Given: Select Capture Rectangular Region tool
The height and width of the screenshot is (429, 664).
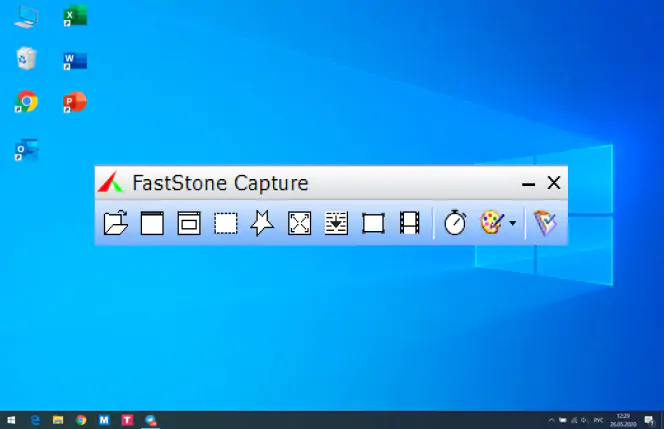Looking at the screenshot, I should pos(226,223).
